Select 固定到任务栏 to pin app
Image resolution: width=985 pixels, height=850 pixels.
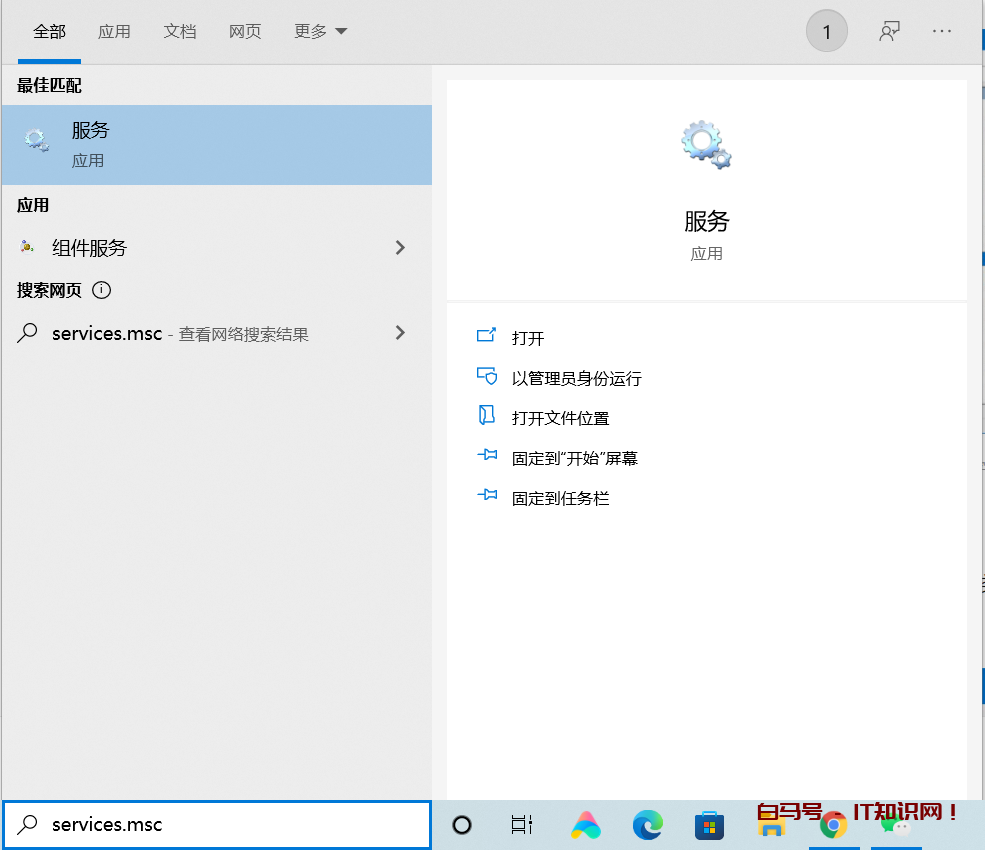pos(560,498)
